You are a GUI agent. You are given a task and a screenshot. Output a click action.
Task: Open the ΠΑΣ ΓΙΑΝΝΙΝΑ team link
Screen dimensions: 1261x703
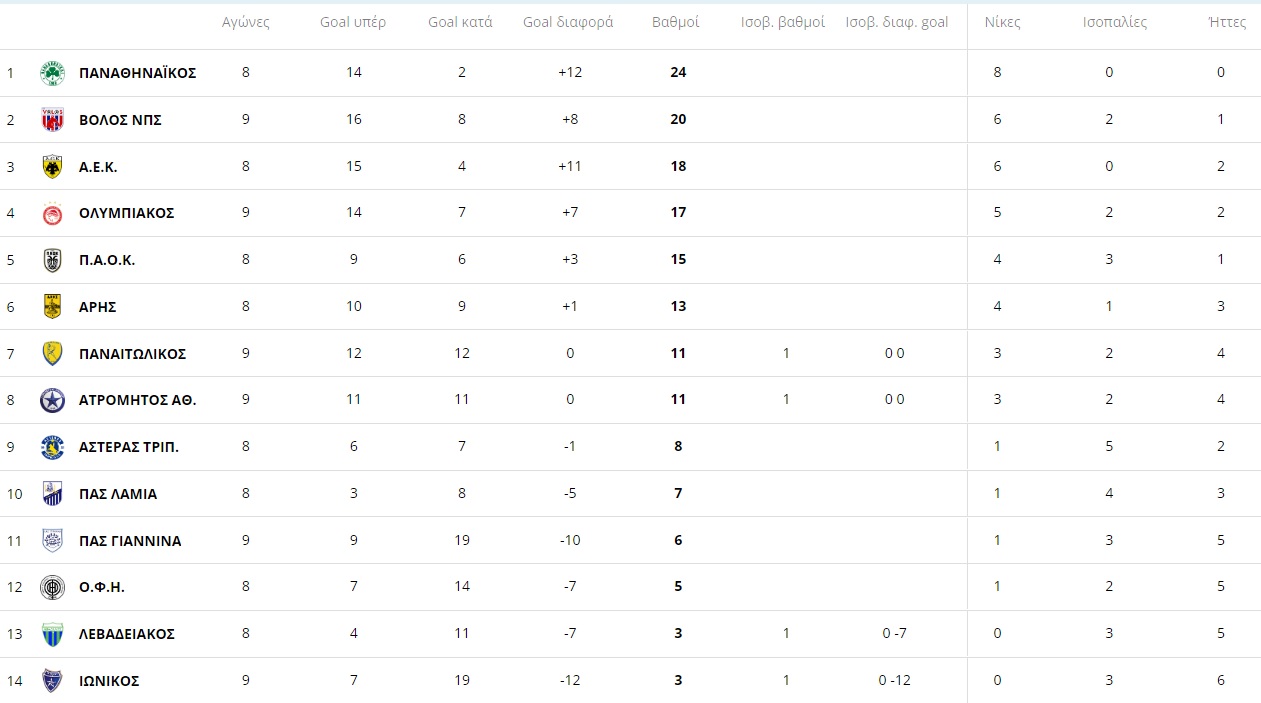(x=130, y=541)
